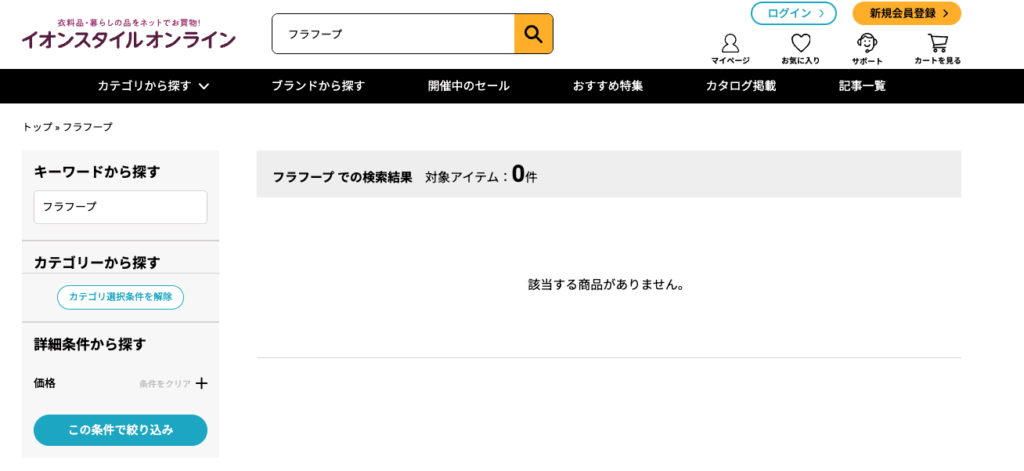Screen dimensions: 1024x471
Task: Click カテゴリ選択条件を解除 button
Action: click(120, 297)
